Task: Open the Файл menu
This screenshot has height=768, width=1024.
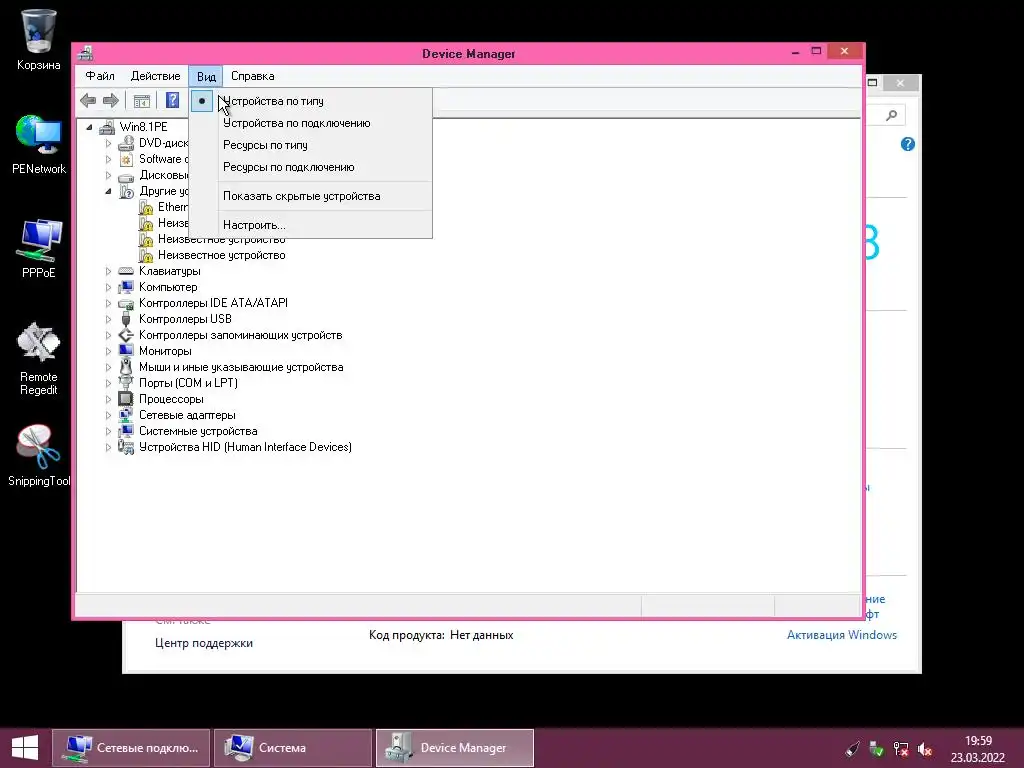Action: coord(100,76)
